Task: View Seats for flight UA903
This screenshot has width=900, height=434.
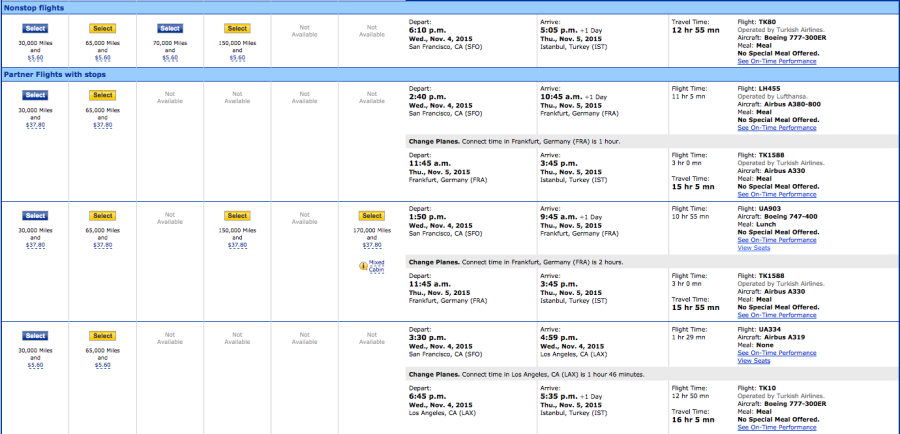Action: pos(753,247)
